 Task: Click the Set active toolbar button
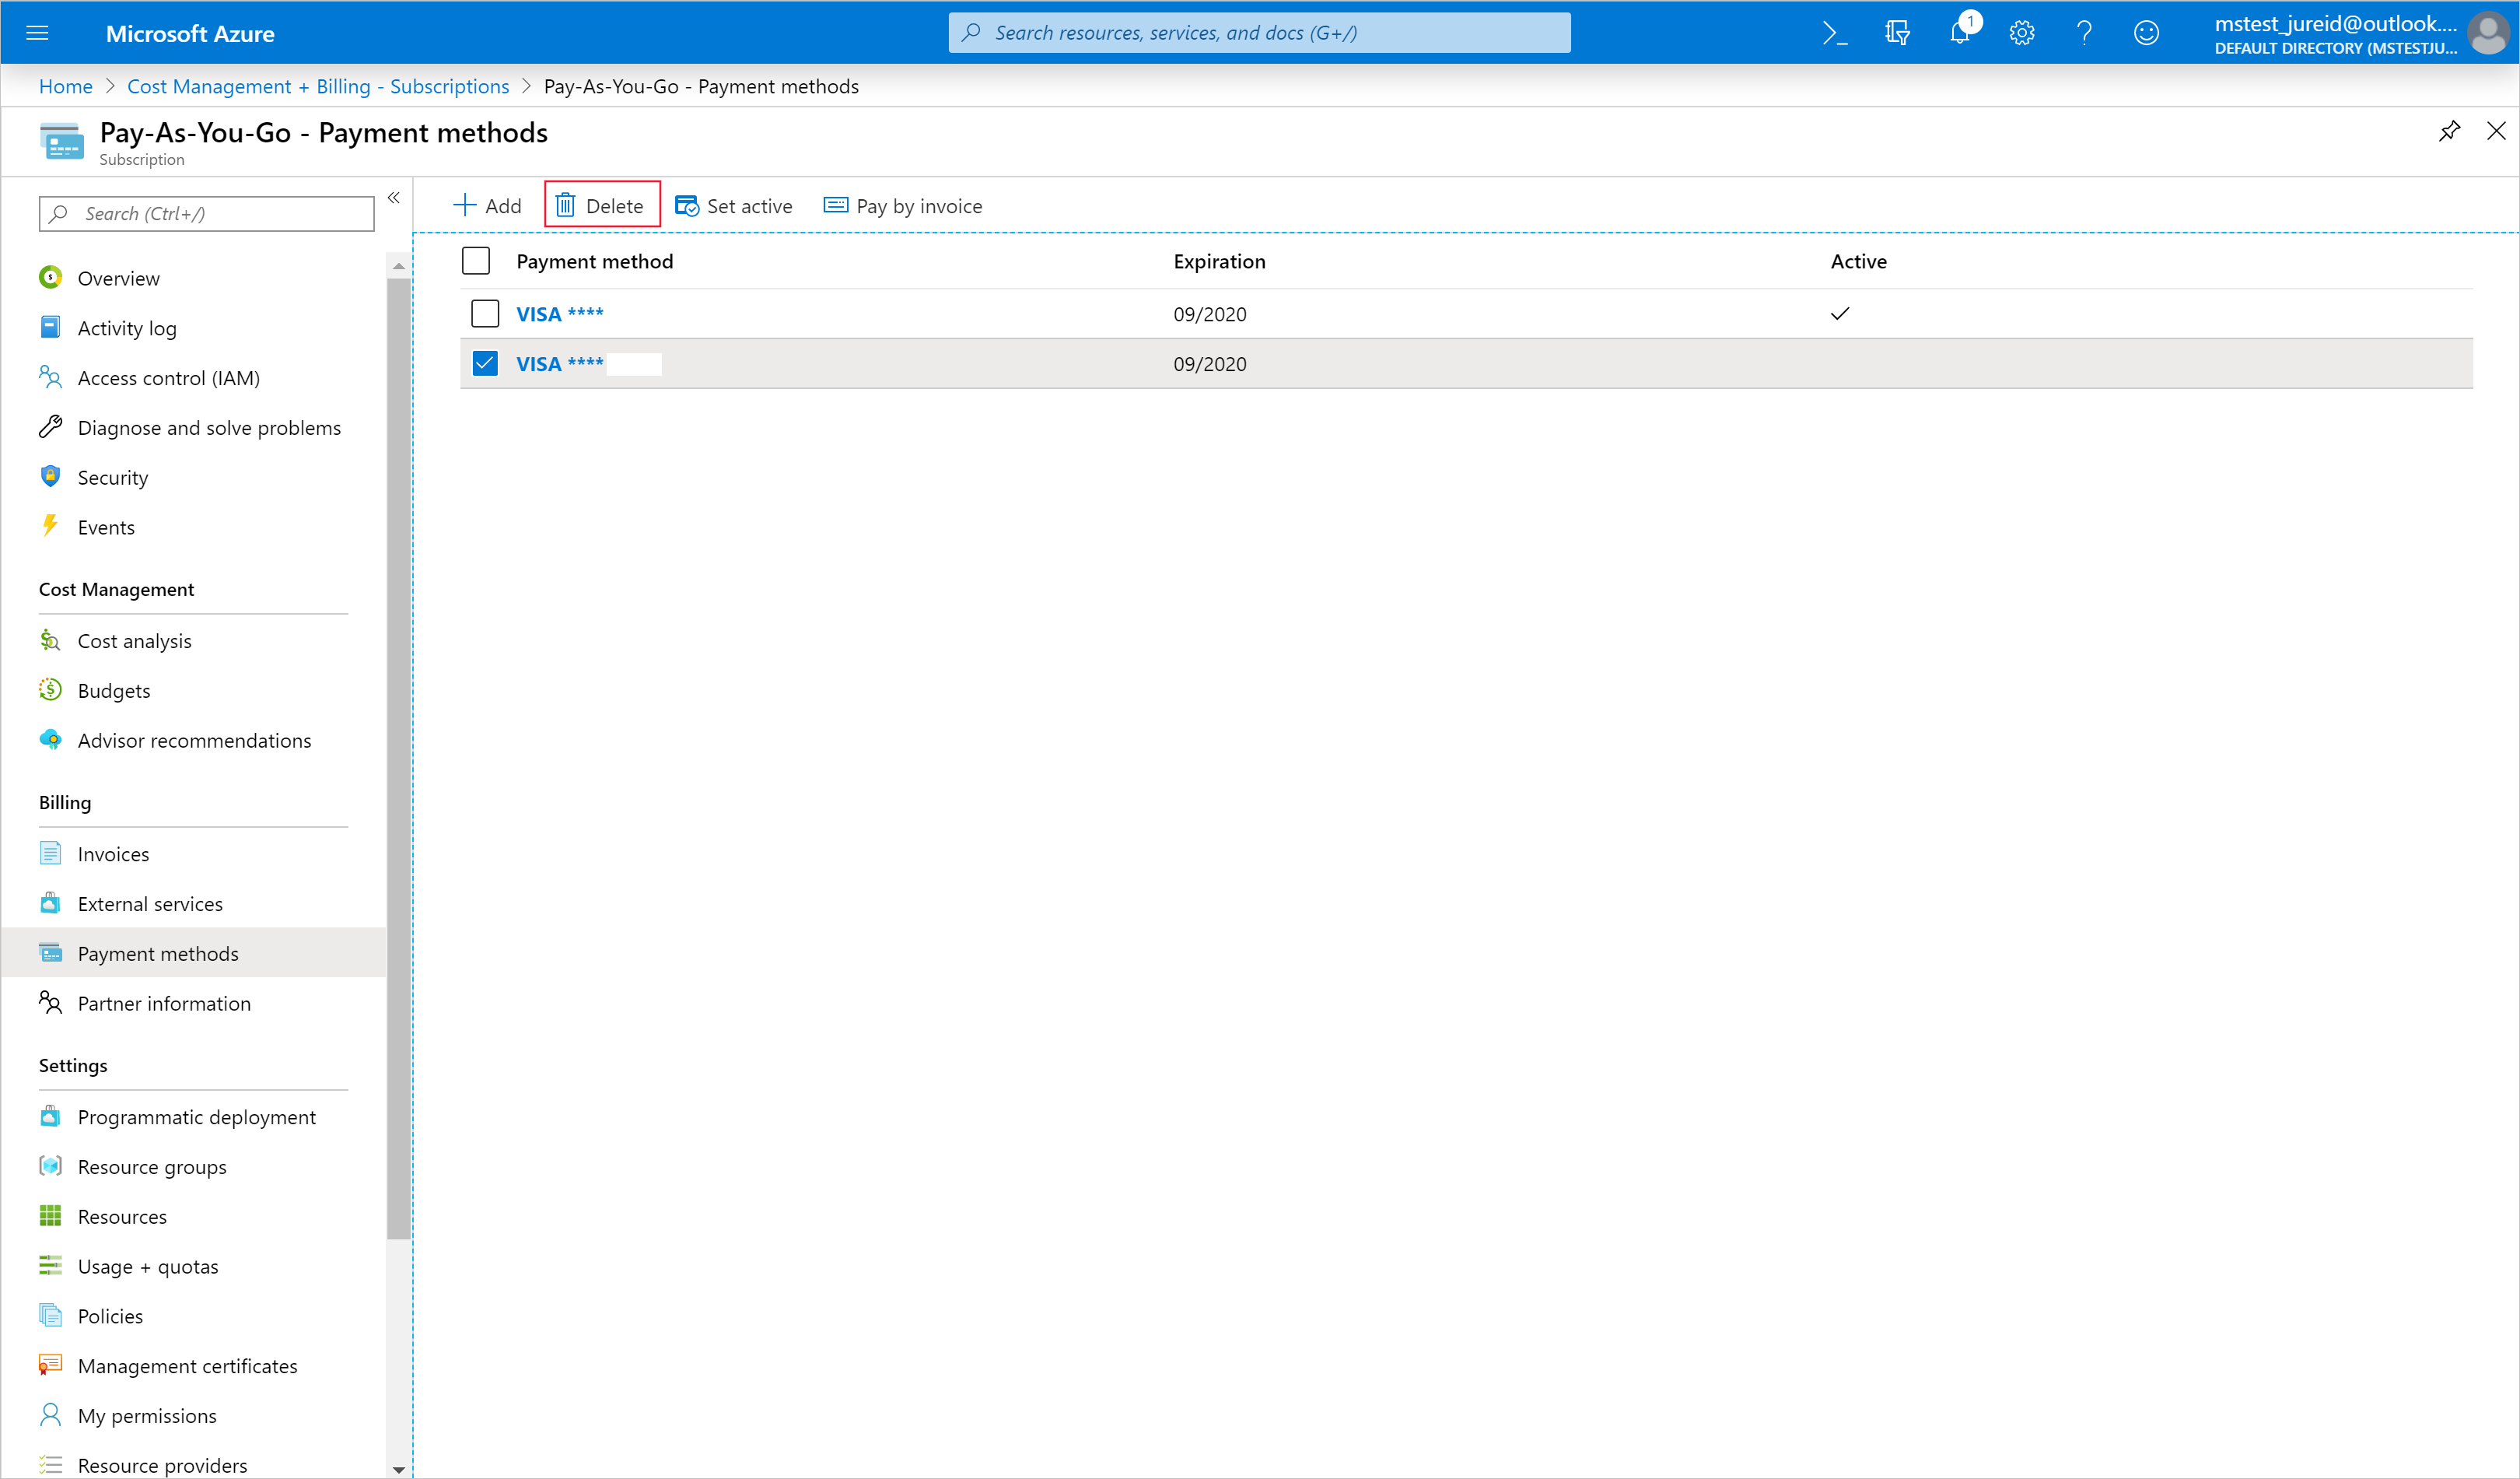point(734,206)
